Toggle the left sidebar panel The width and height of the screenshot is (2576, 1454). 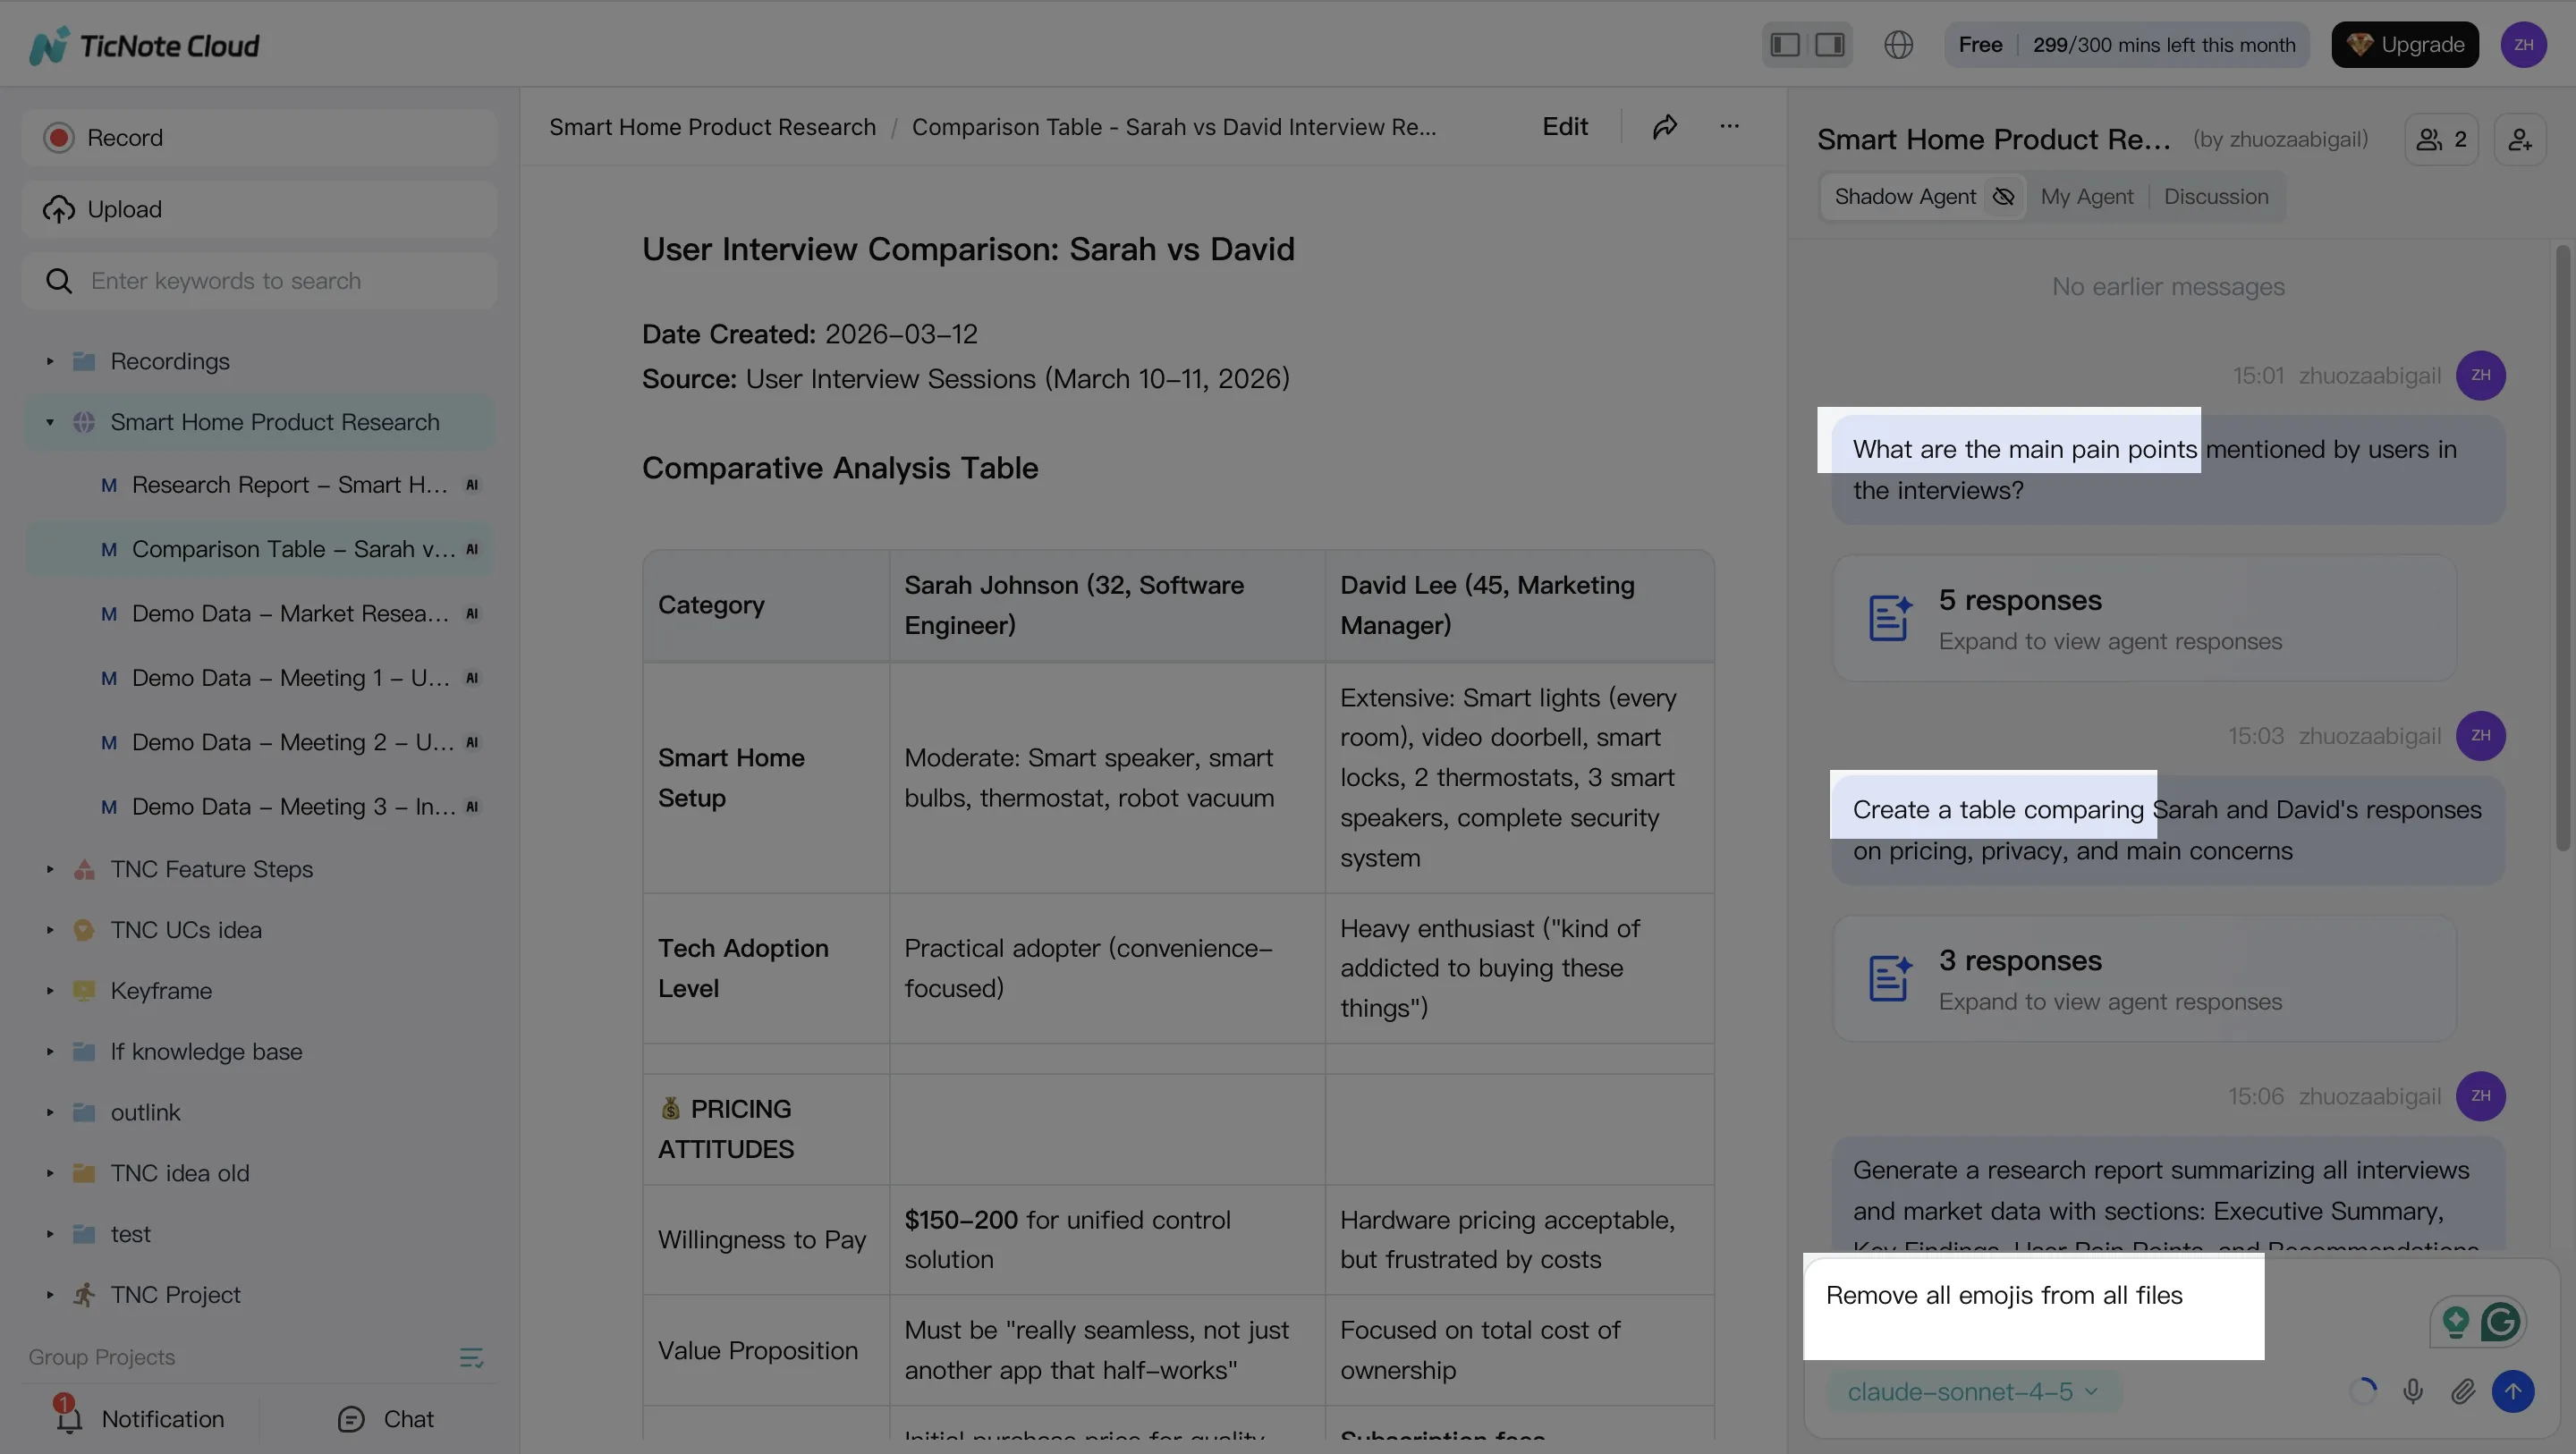click(x=1784, y=44)
